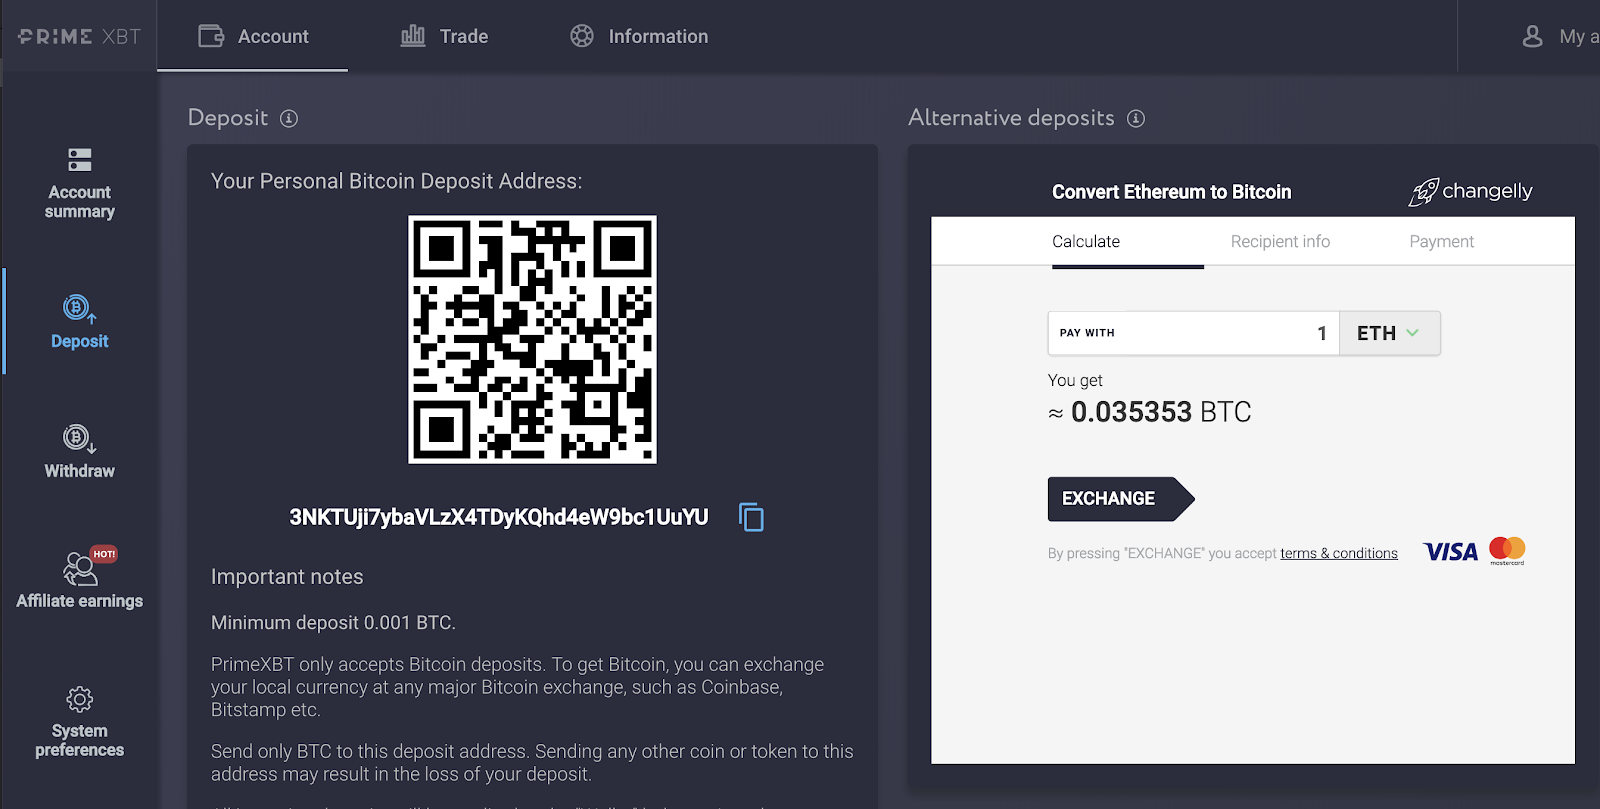Screen dimensions: 1600x809
Task: Click the PrimeXBT logo
Action: tap(79, 36)
